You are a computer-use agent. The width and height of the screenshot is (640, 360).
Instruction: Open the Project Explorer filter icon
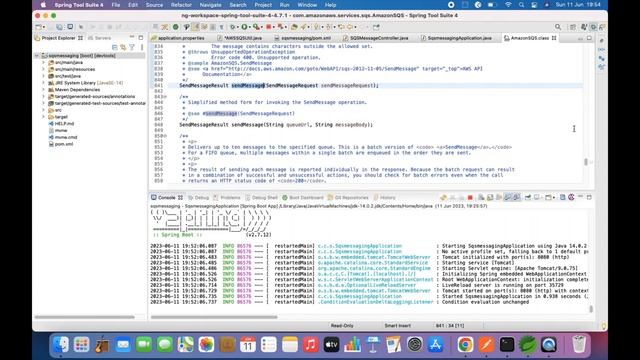(132, 47)
